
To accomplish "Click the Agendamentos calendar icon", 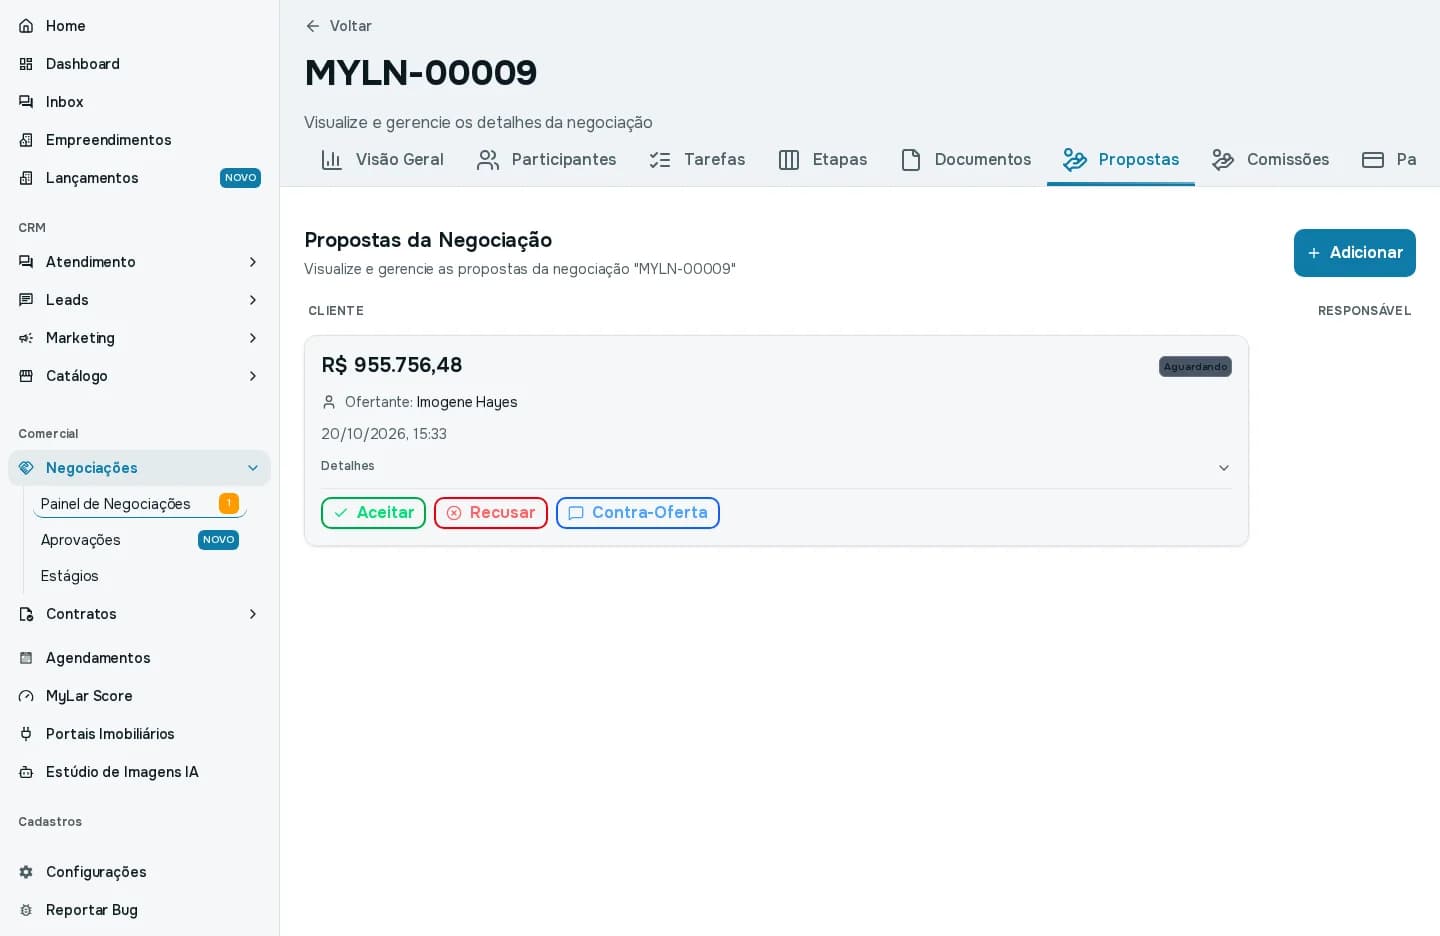I will [26, 658].
